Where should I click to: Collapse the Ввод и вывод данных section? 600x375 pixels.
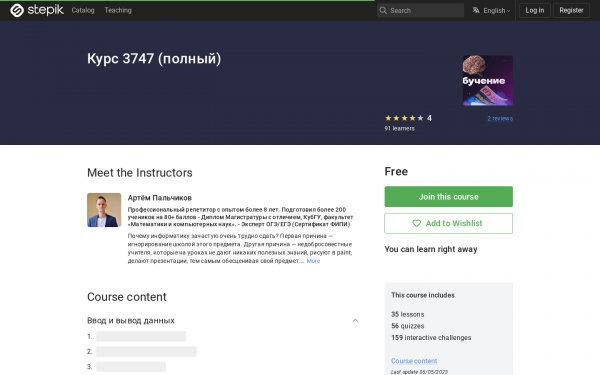[x=355, y=320]
